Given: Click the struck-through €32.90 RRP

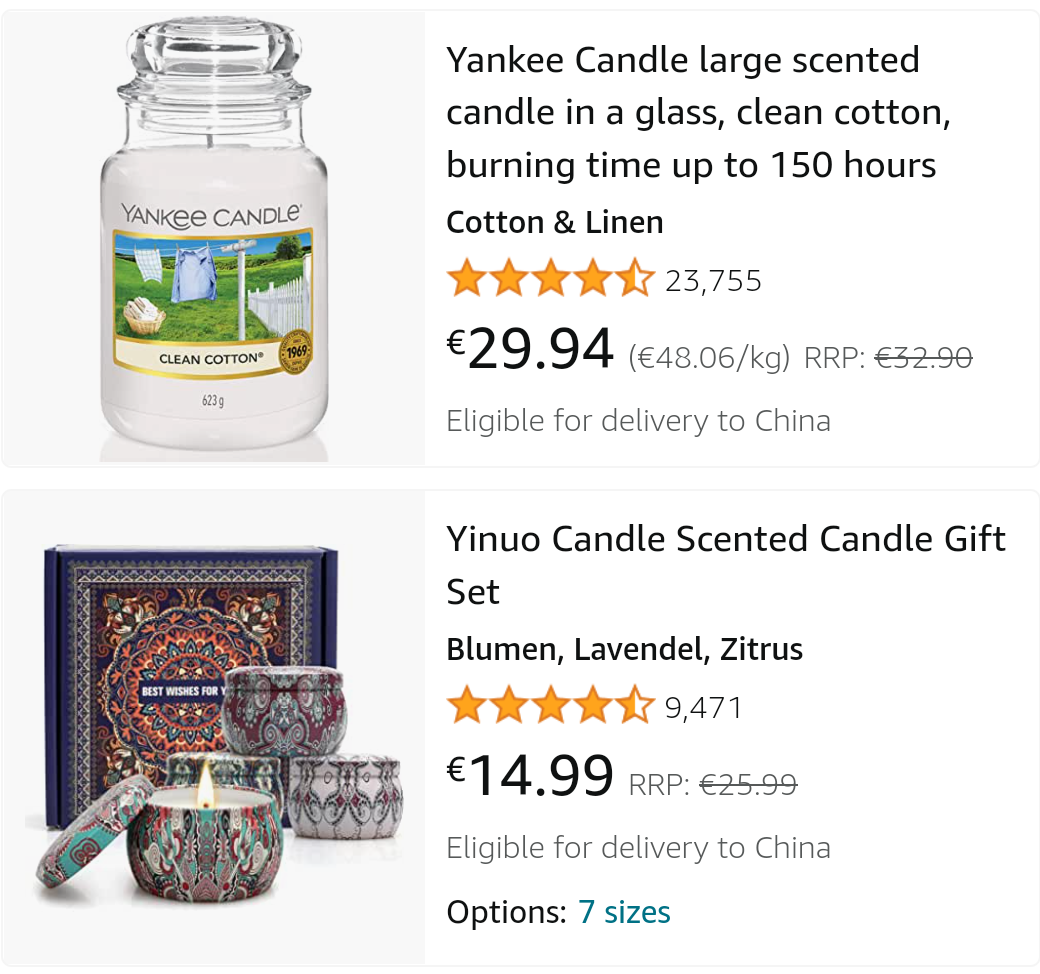Looking at the screenshot, I should 923,358.
